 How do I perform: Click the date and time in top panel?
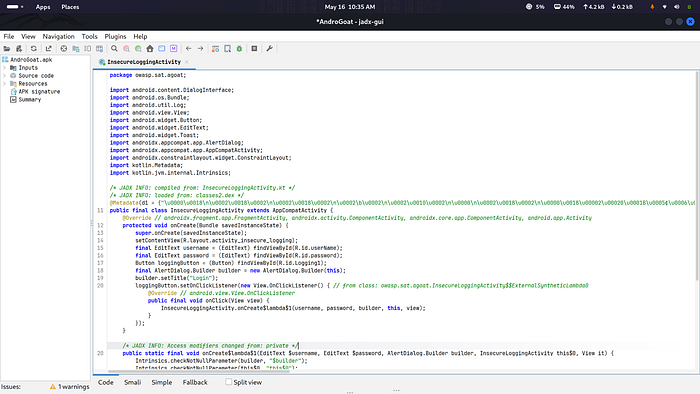coord(350,7)
